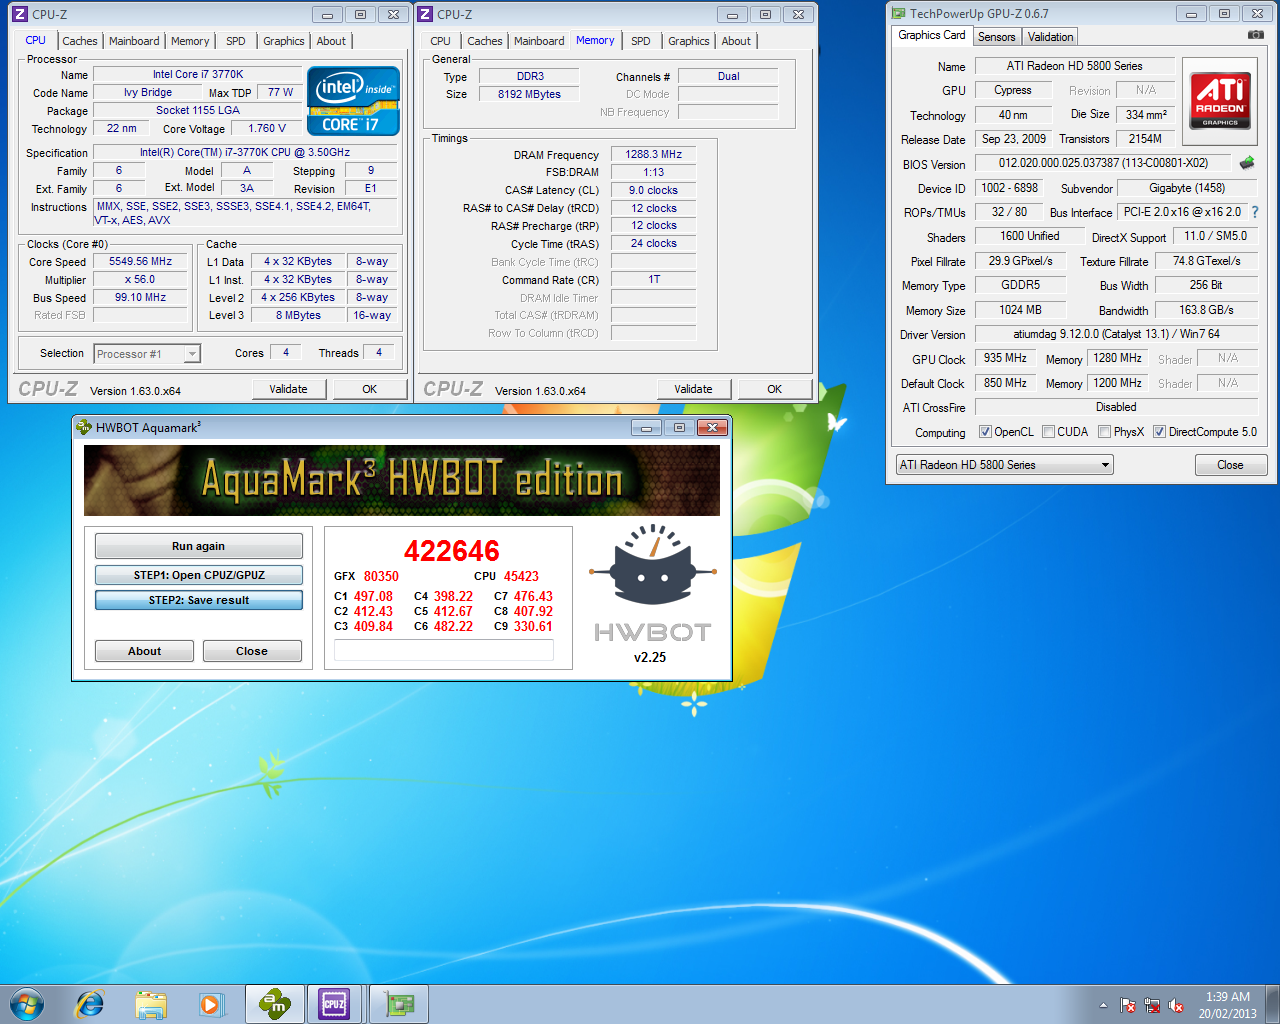
Task: Click the BIOS save chip icon in GPU-Z
Action: [1246, 162]
